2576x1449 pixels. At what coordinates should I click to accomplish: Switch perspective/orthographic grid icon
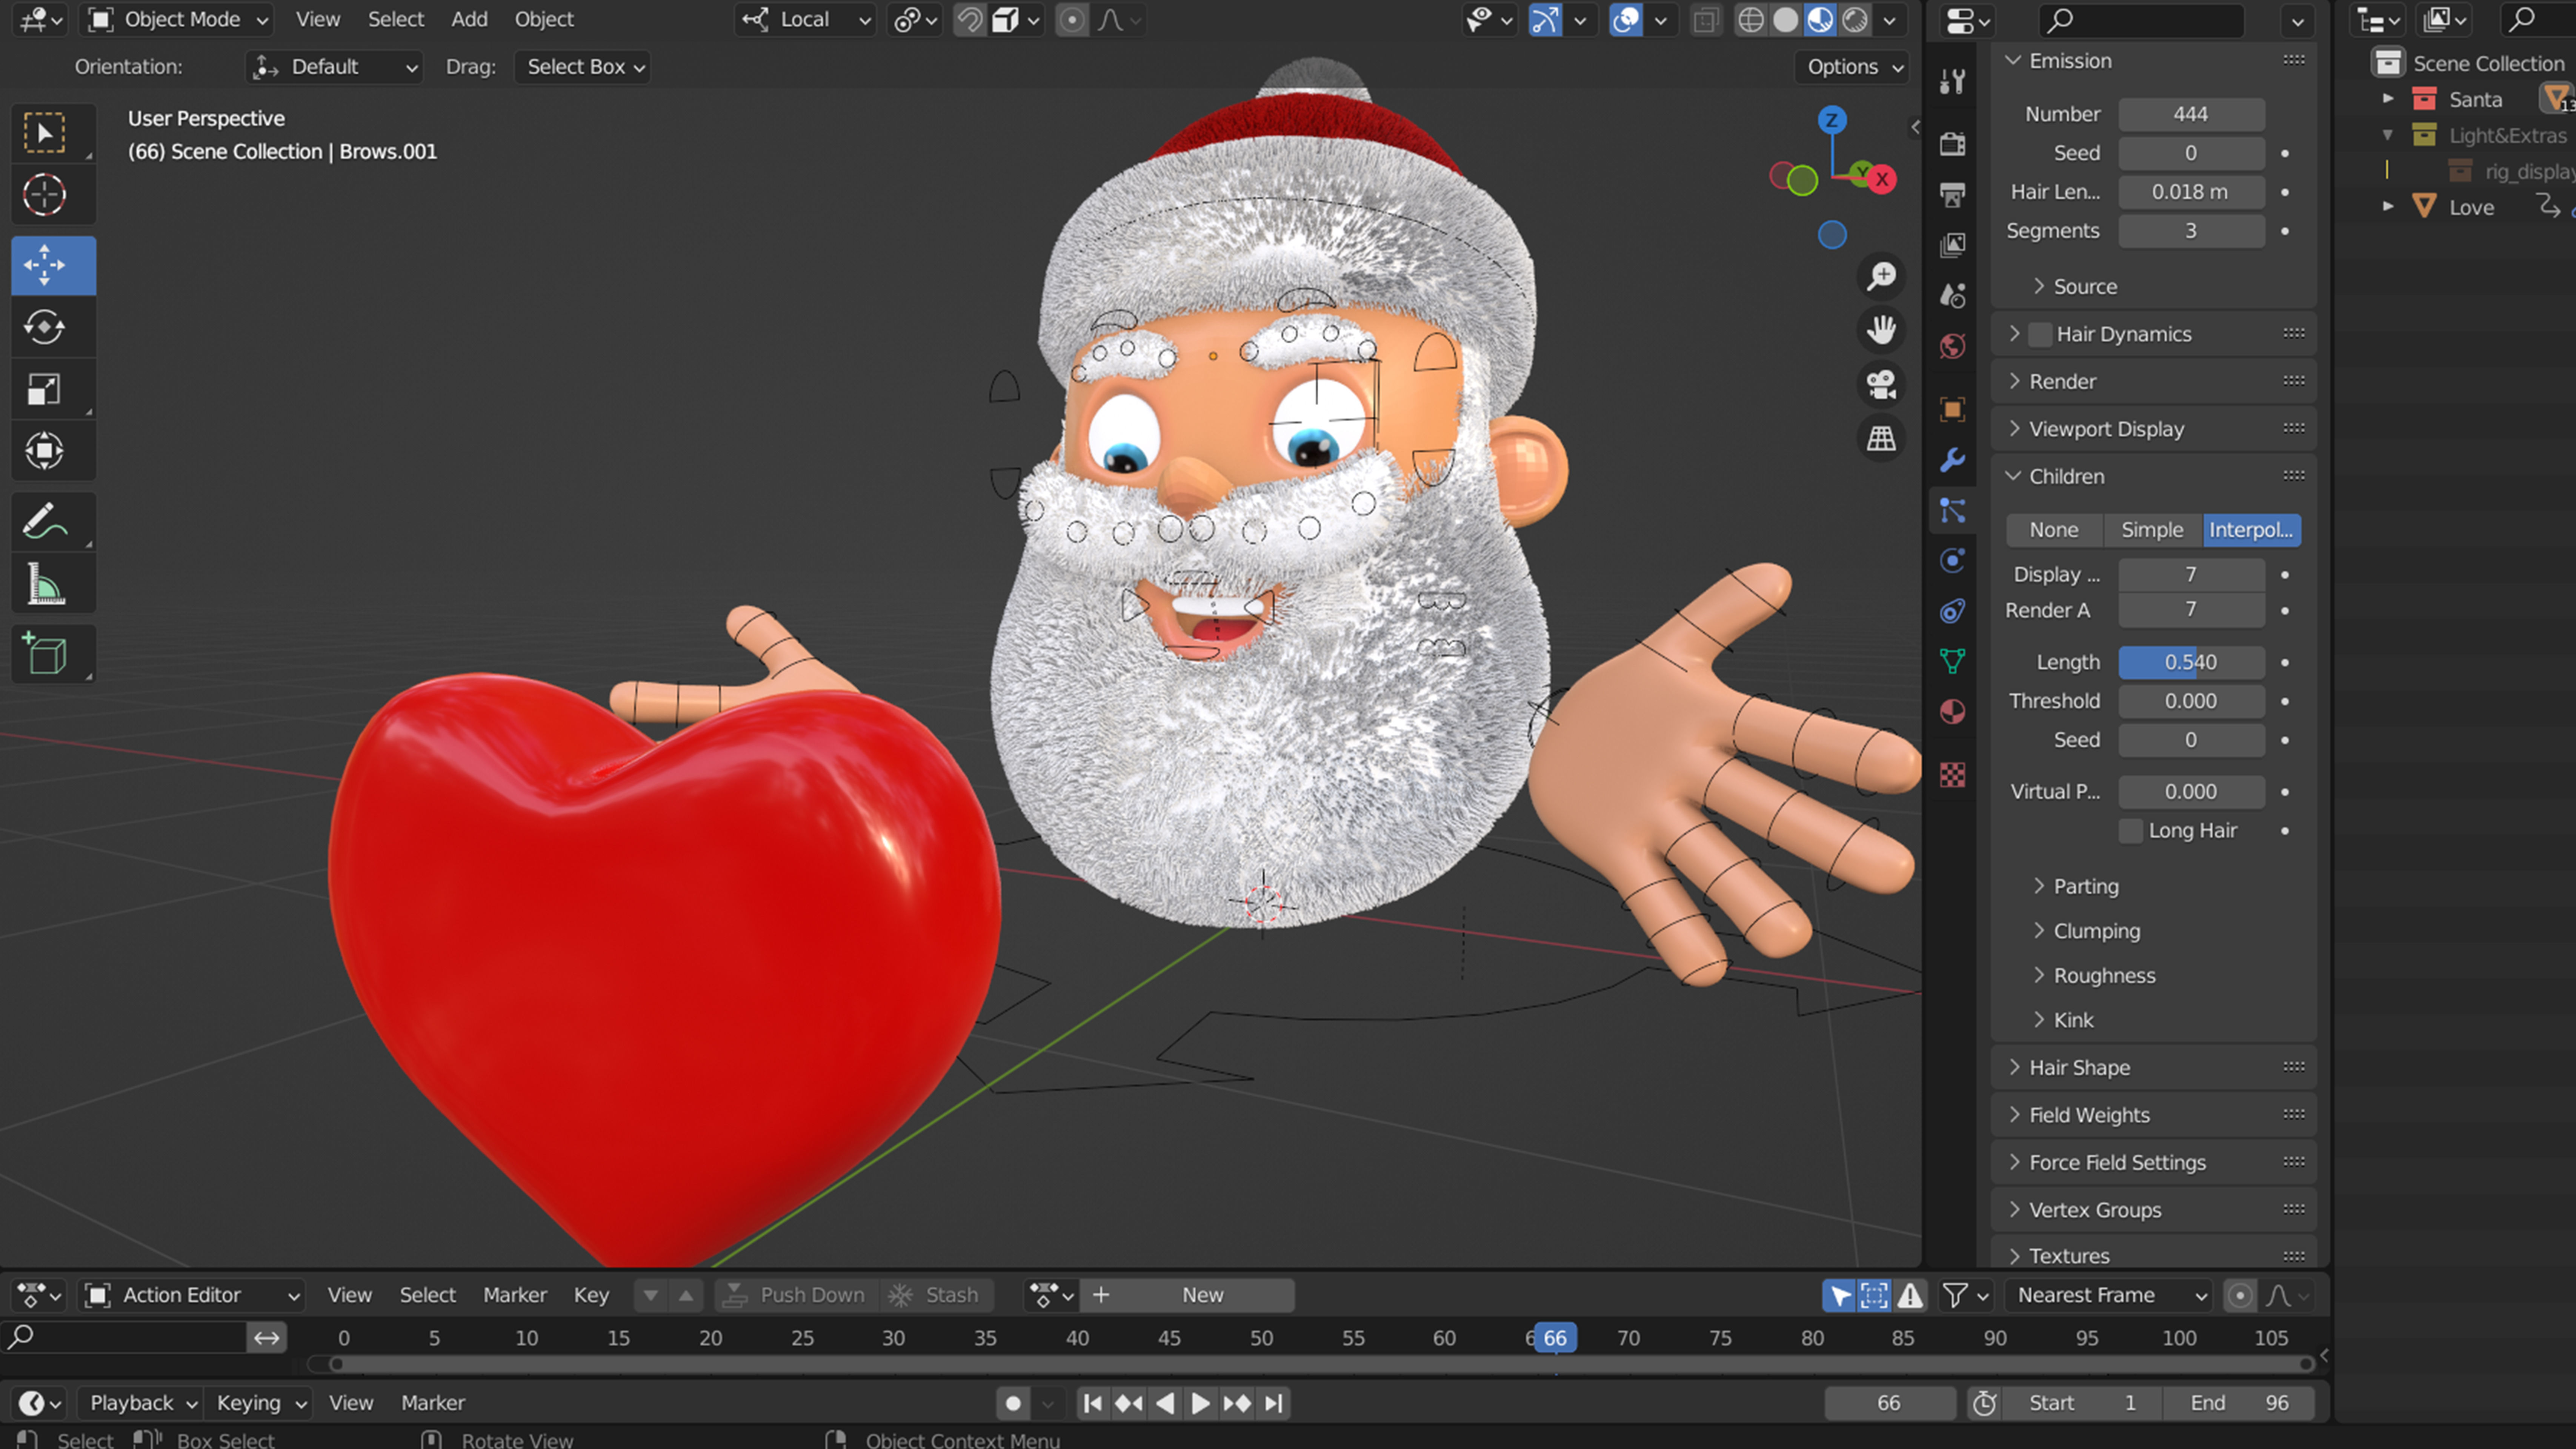[1881, 438]
